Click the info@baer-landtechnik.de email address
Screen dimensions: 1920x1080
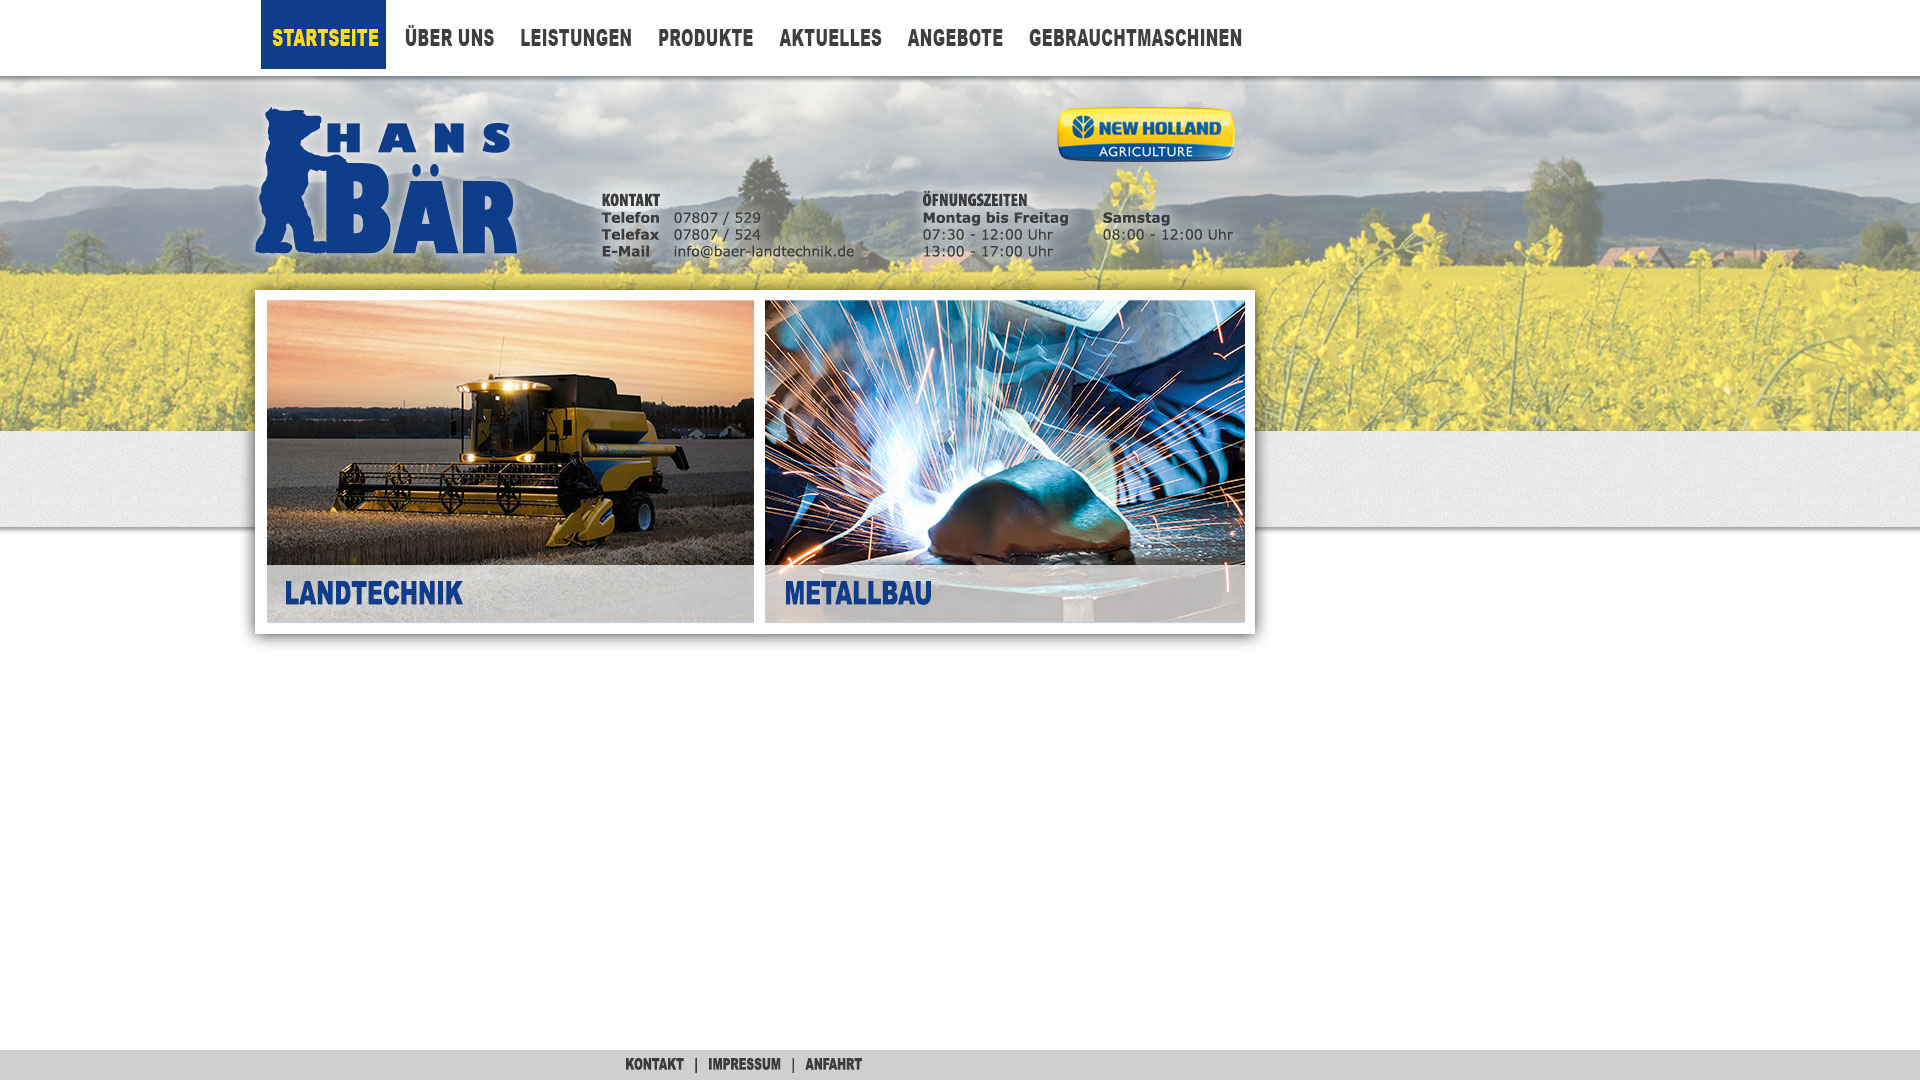763,252
